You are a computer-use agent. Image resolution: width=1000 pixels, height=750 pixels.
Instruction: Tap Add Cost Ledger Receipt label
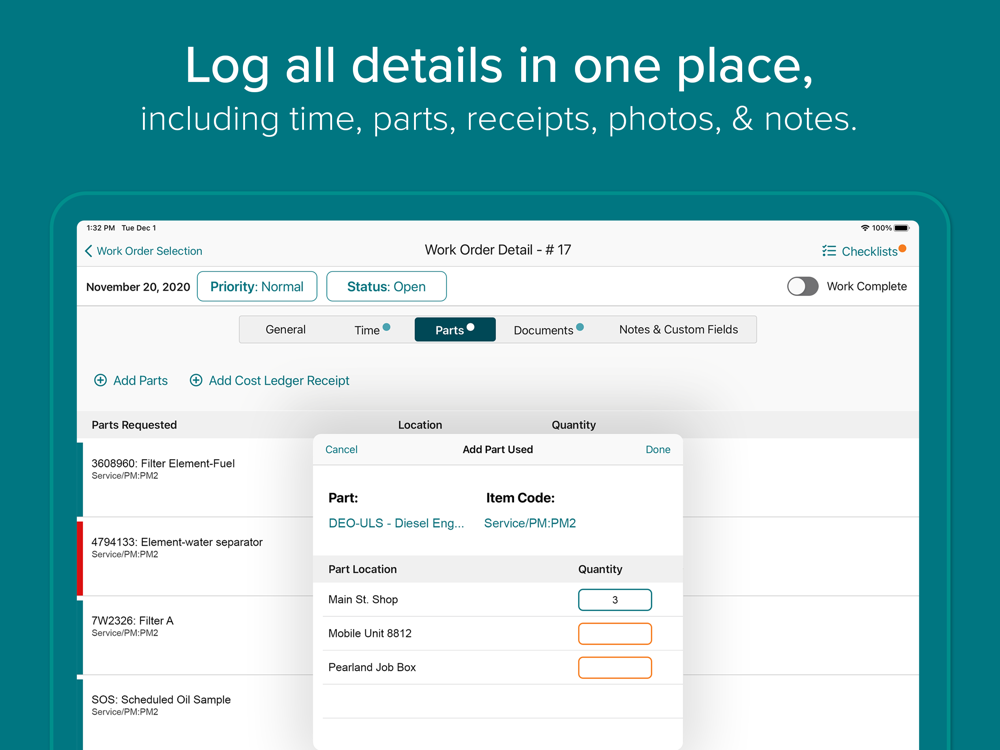coord(279,381)
